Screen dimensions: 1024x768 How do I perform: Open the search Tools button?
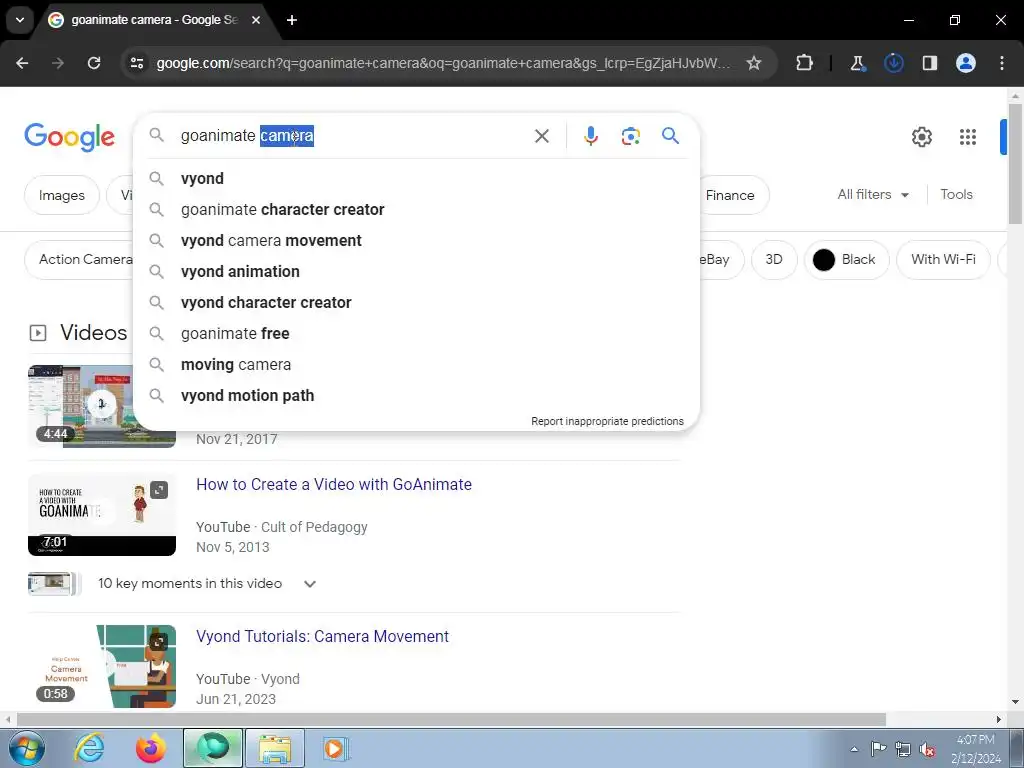tap(956, 195)
